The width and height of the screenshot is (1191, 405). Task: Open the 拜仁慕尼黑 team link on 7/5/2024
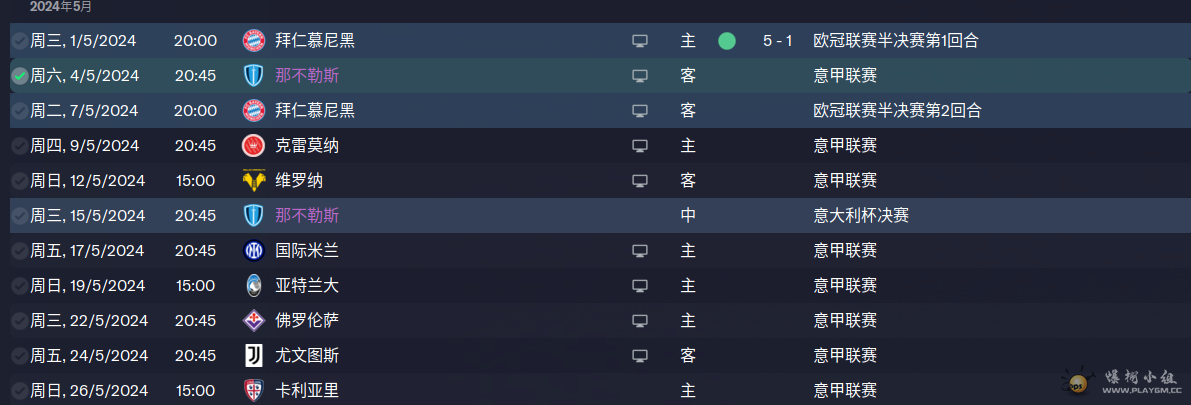tap(314, 111)
